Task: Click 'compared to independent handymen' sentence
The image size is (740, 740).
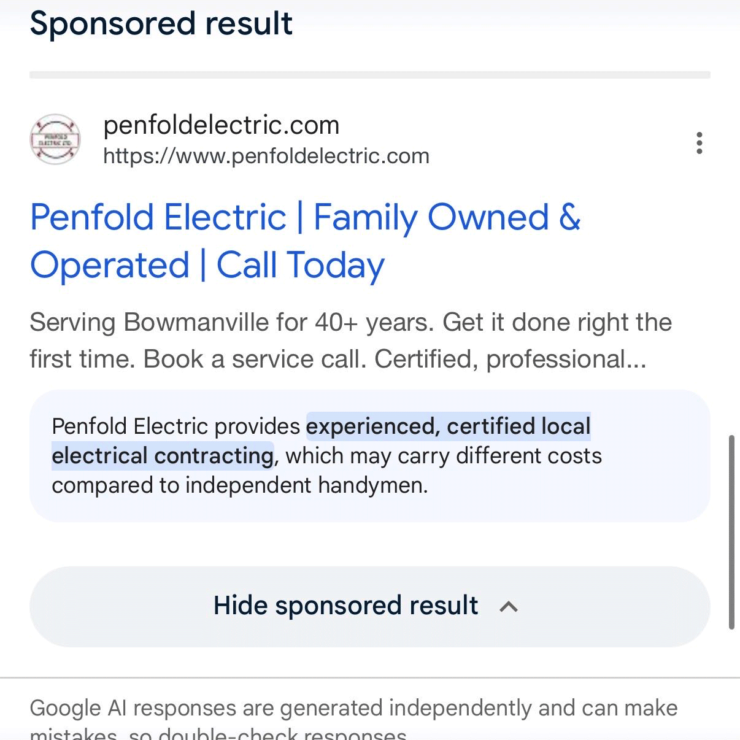Action: point(240,486)
